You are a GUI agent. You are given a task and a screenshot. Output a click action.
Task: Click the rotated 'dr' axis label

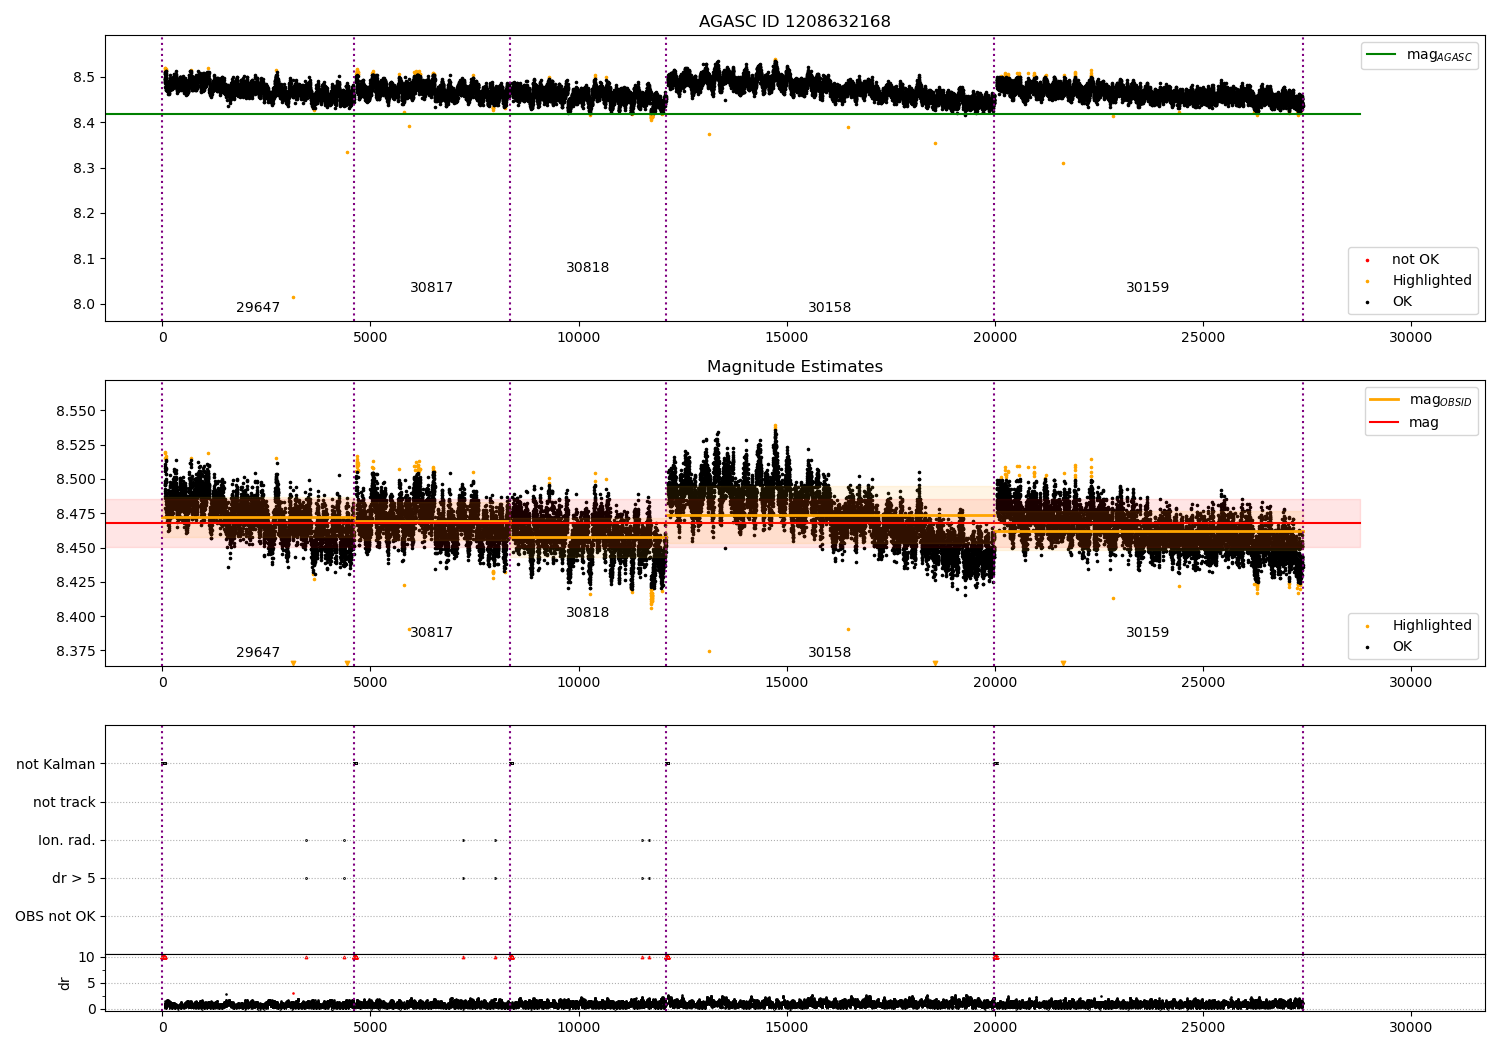[65, 983]
